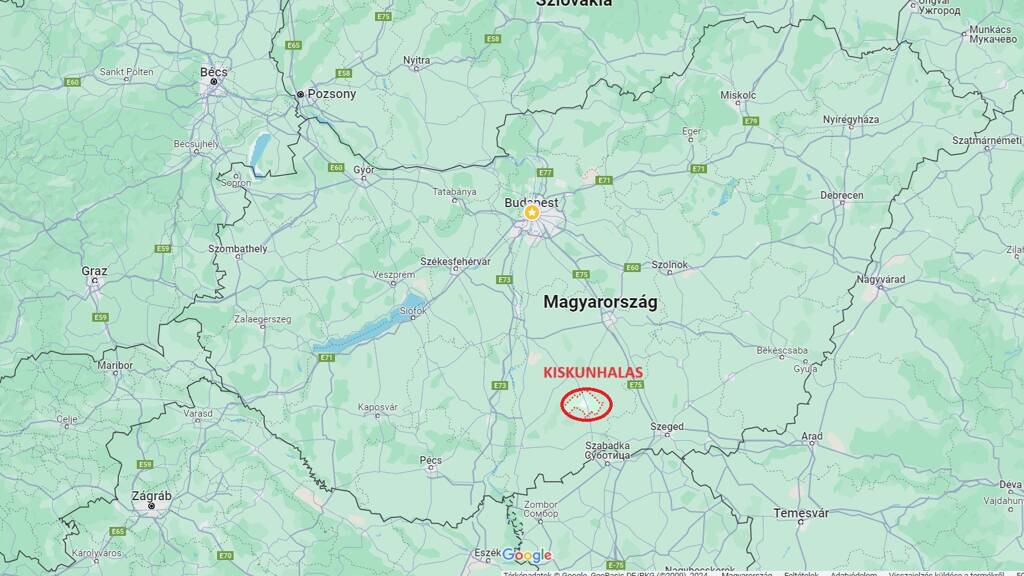Click the E79 road shield below Miskolc
The image size is (1024, 576).
point(751,121)
